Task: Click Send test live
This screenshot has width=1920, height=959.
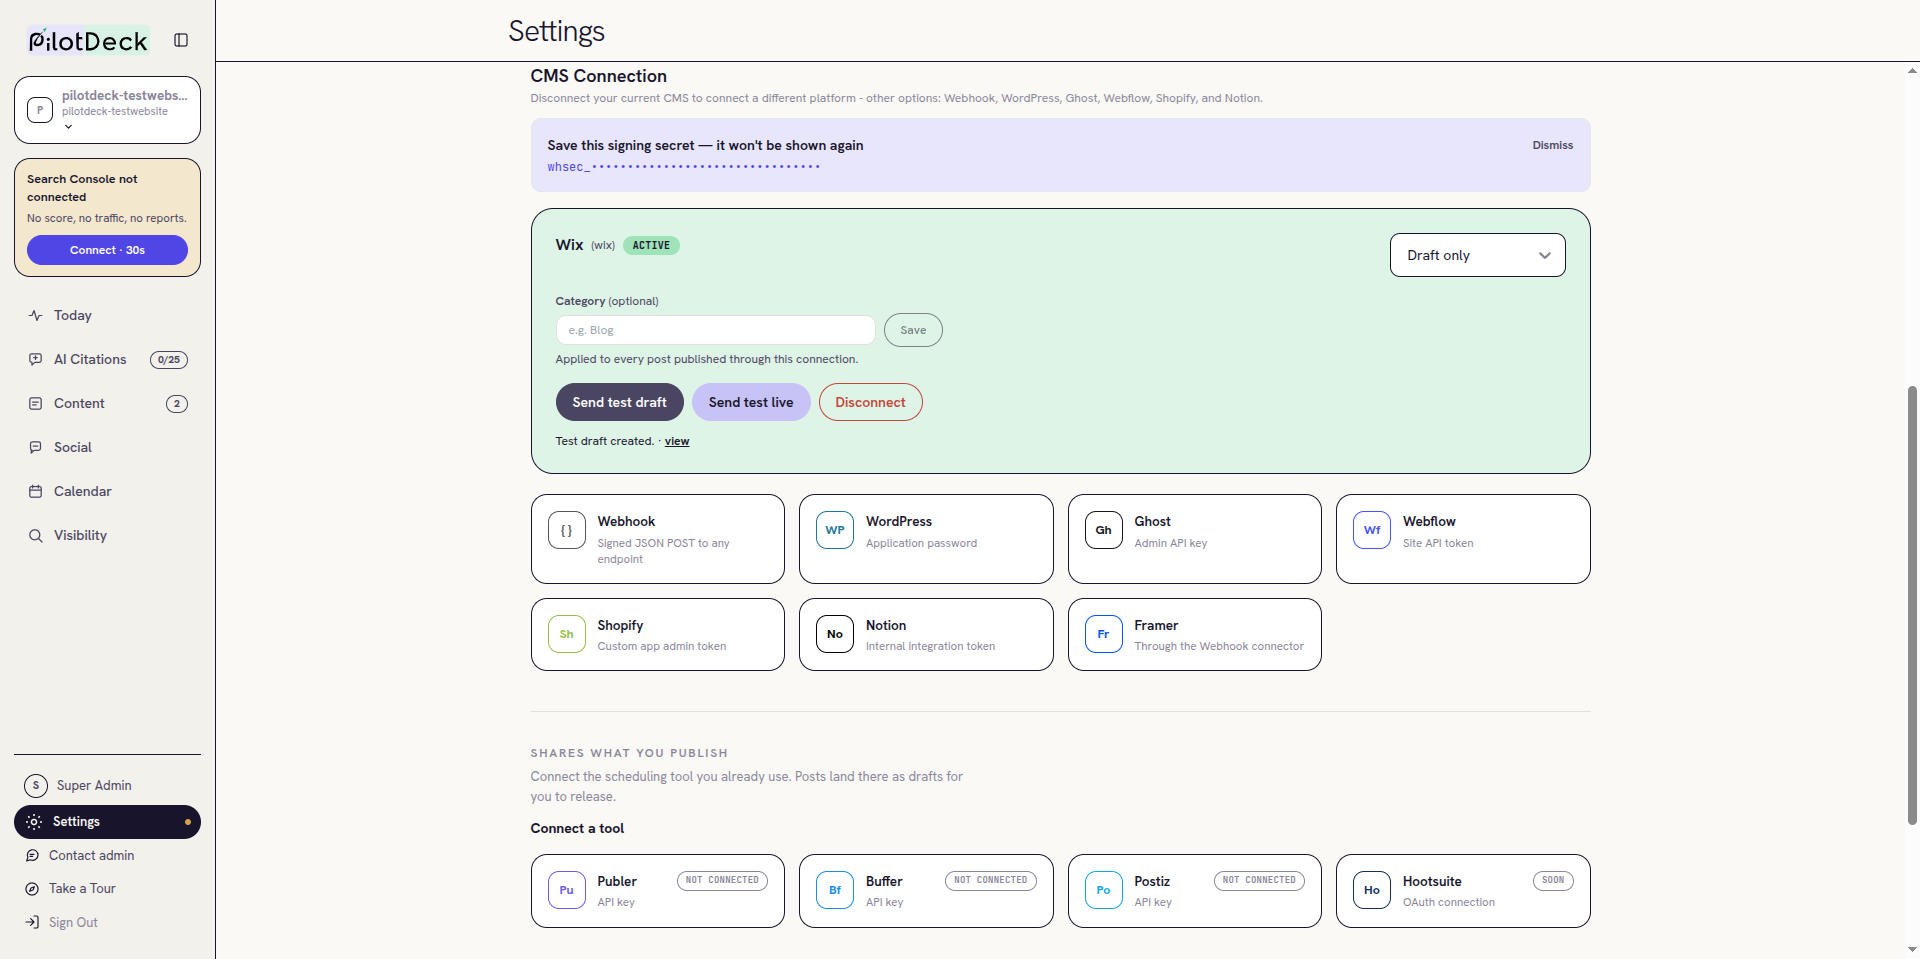Action: [x=750, y=402]
